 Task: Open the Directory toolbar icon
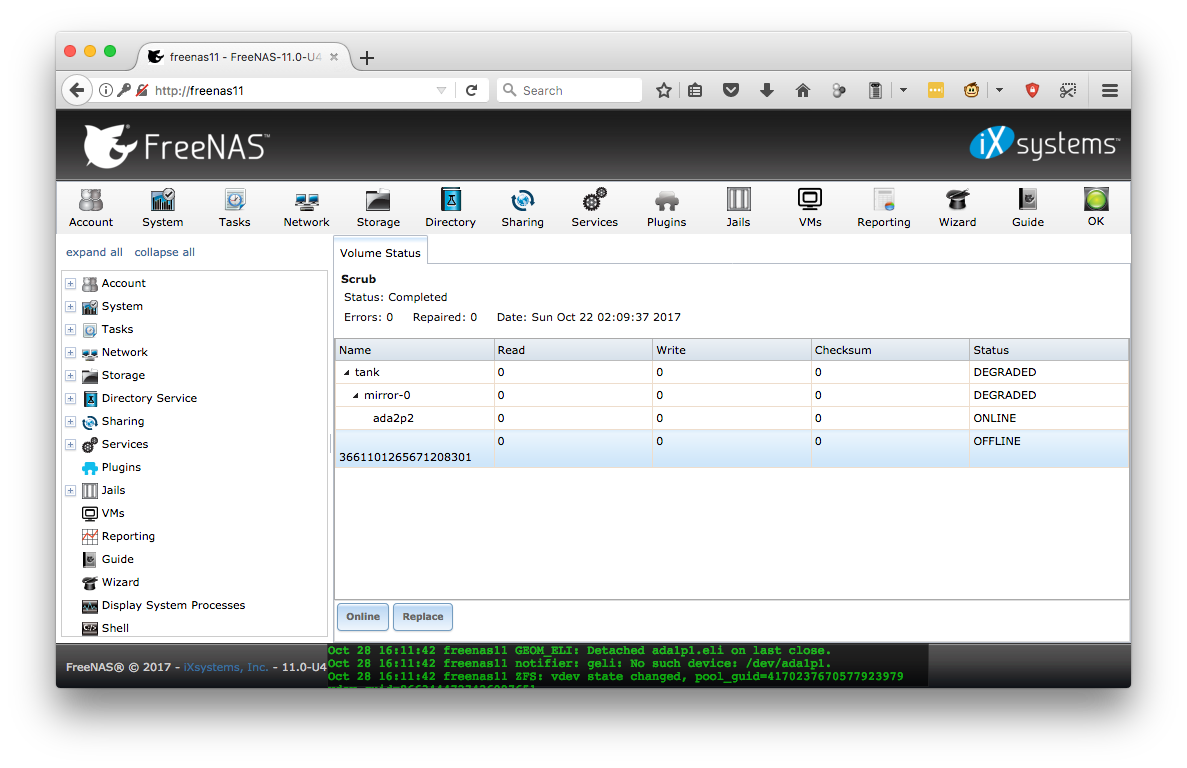(x=450, y=207)
